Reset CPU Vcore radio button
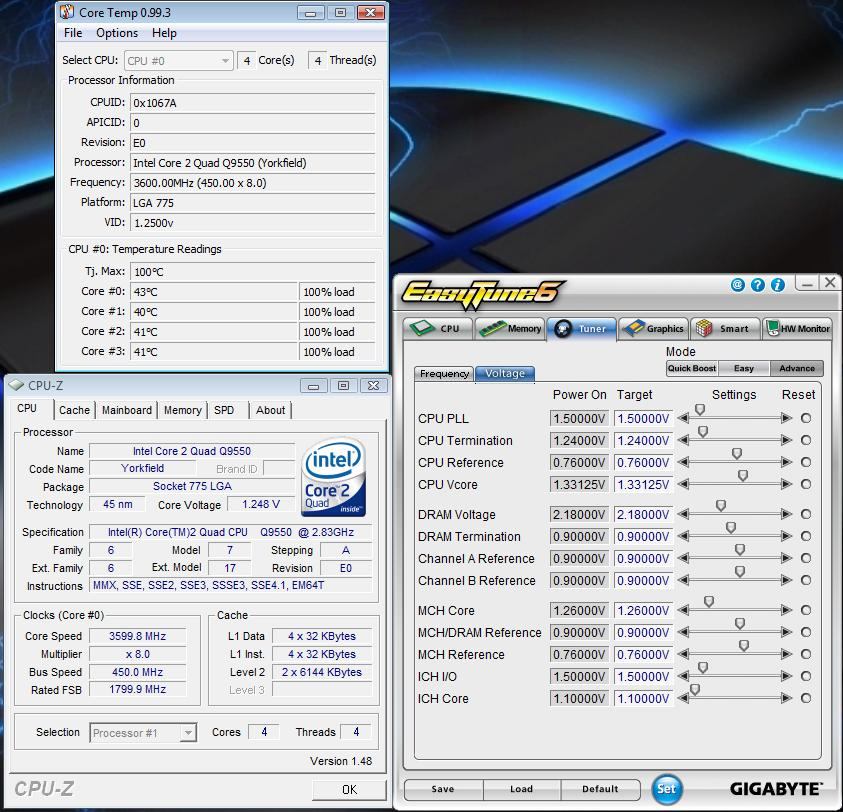The width and height of the screenshot is (843, 812). point(806,485)
